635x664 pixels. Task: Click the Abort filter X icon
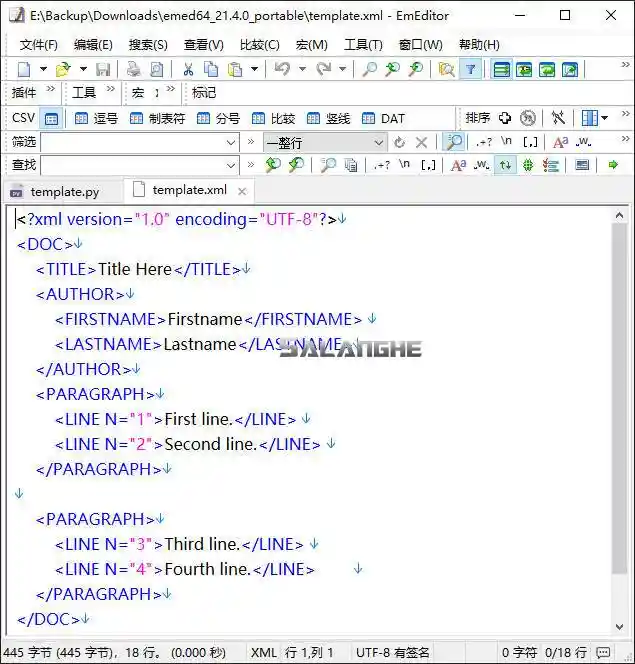click(x=421, y=142)
